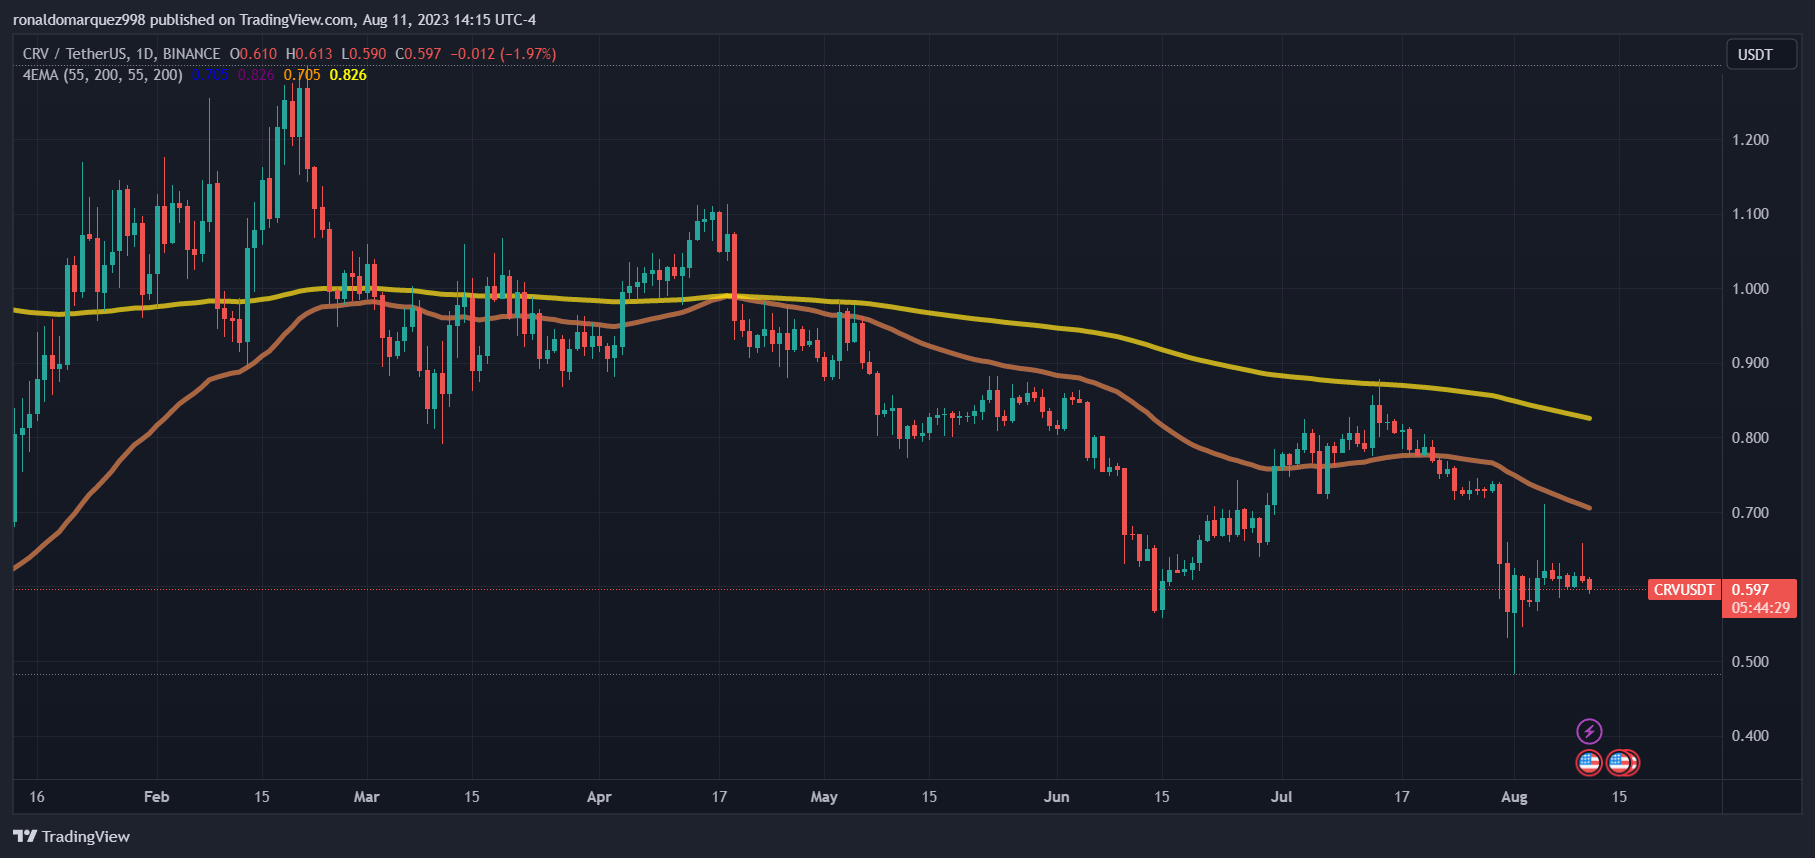Click the orange 0.705 EMA value
1815x858 pixels.
[302, 75]
